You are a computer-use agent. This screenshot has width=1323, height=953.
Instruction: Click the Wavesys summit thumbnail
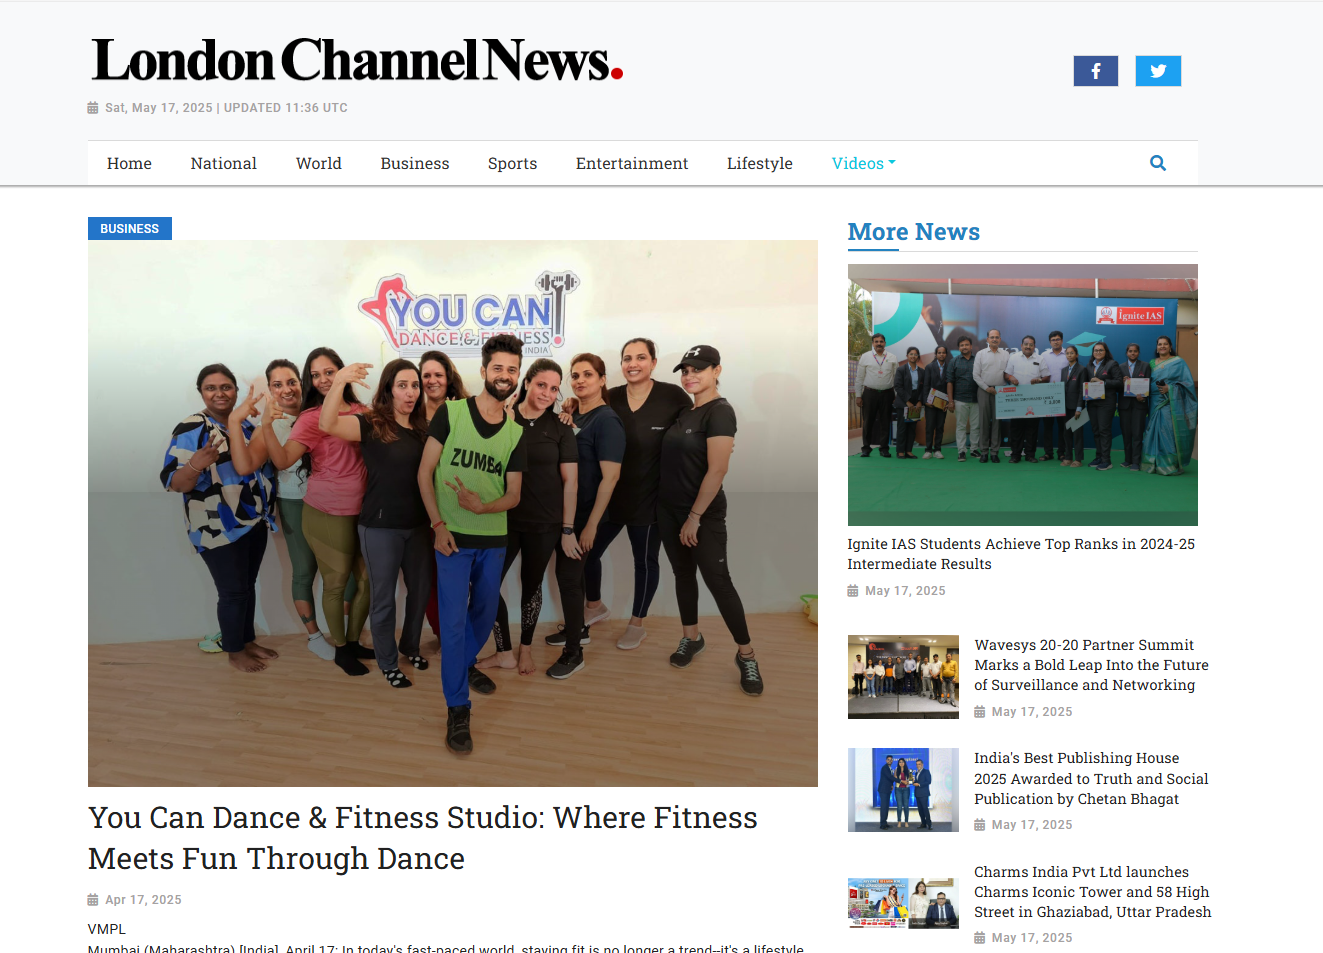point(903,677)
